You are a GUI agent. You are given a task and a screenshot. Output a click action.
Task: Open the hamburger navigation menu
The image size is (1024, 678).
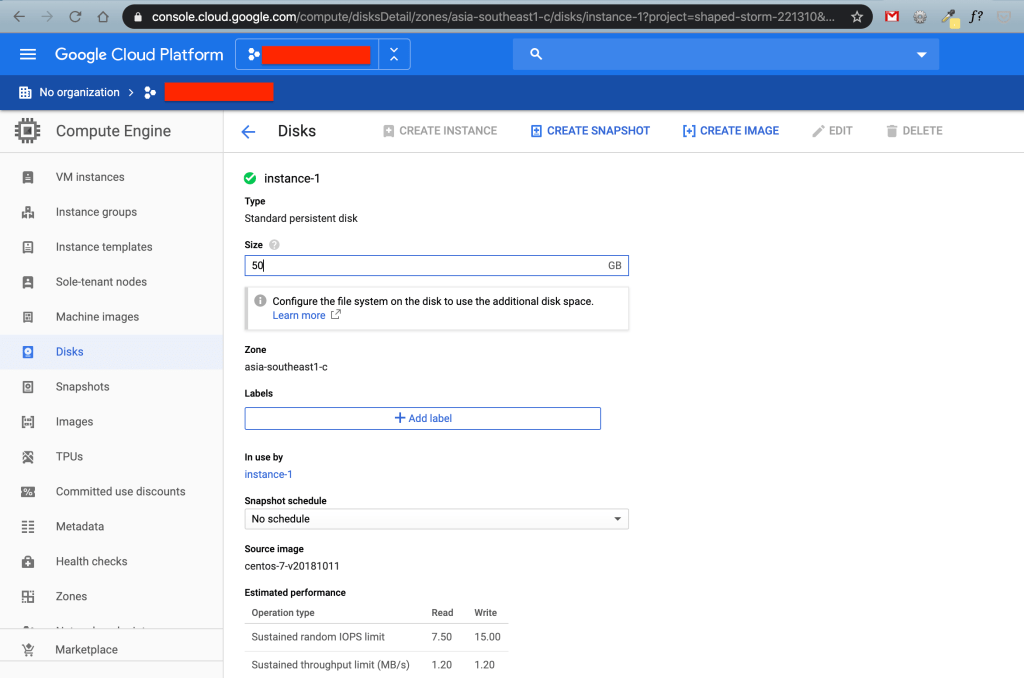tap(28, 54)
